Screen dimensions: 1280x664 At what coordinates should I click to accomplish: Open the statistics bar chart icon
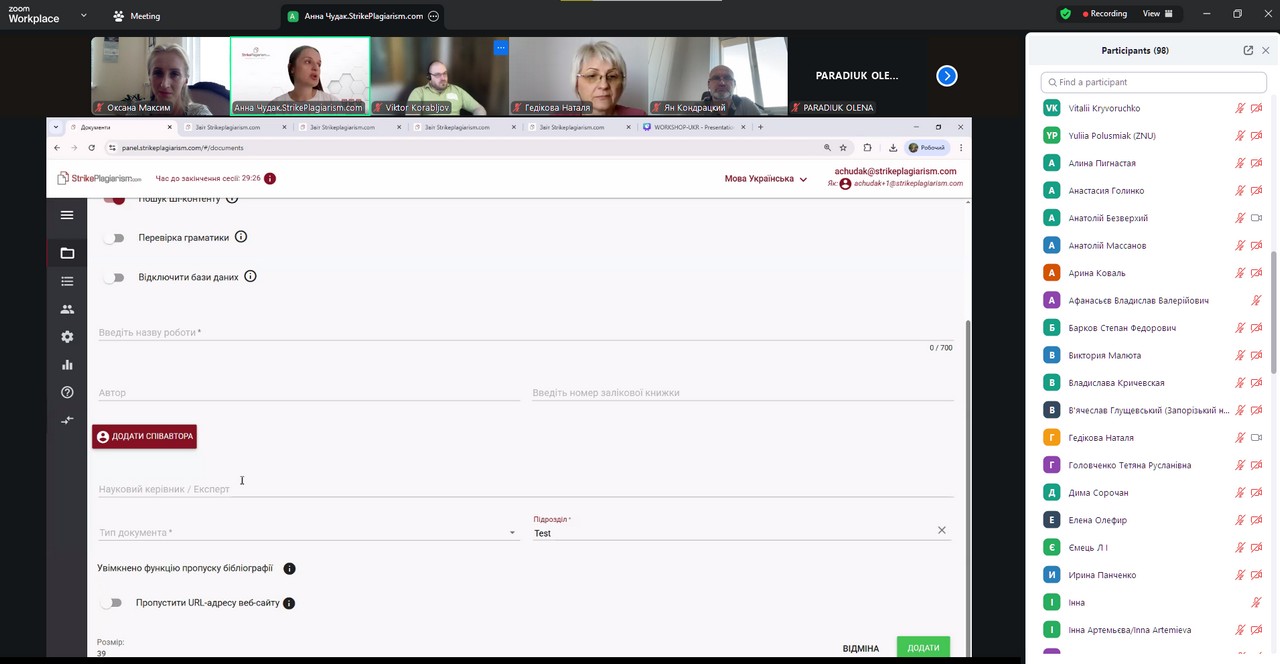67,365
